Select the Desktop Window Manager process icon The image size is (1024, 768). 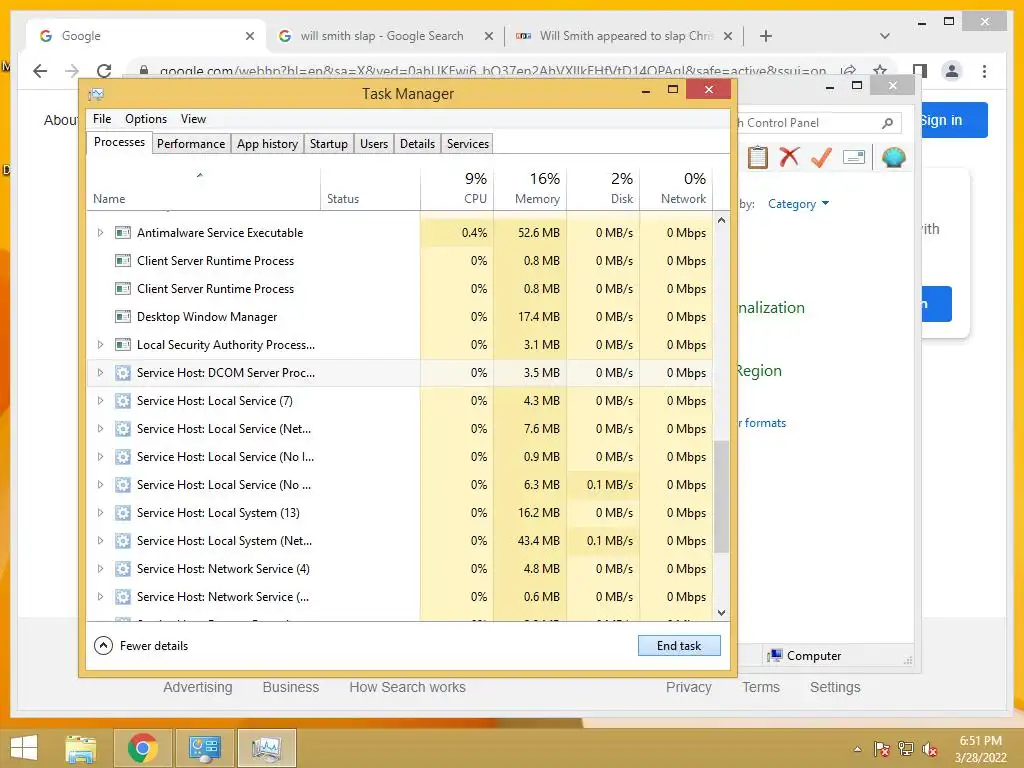coord(123,317)
